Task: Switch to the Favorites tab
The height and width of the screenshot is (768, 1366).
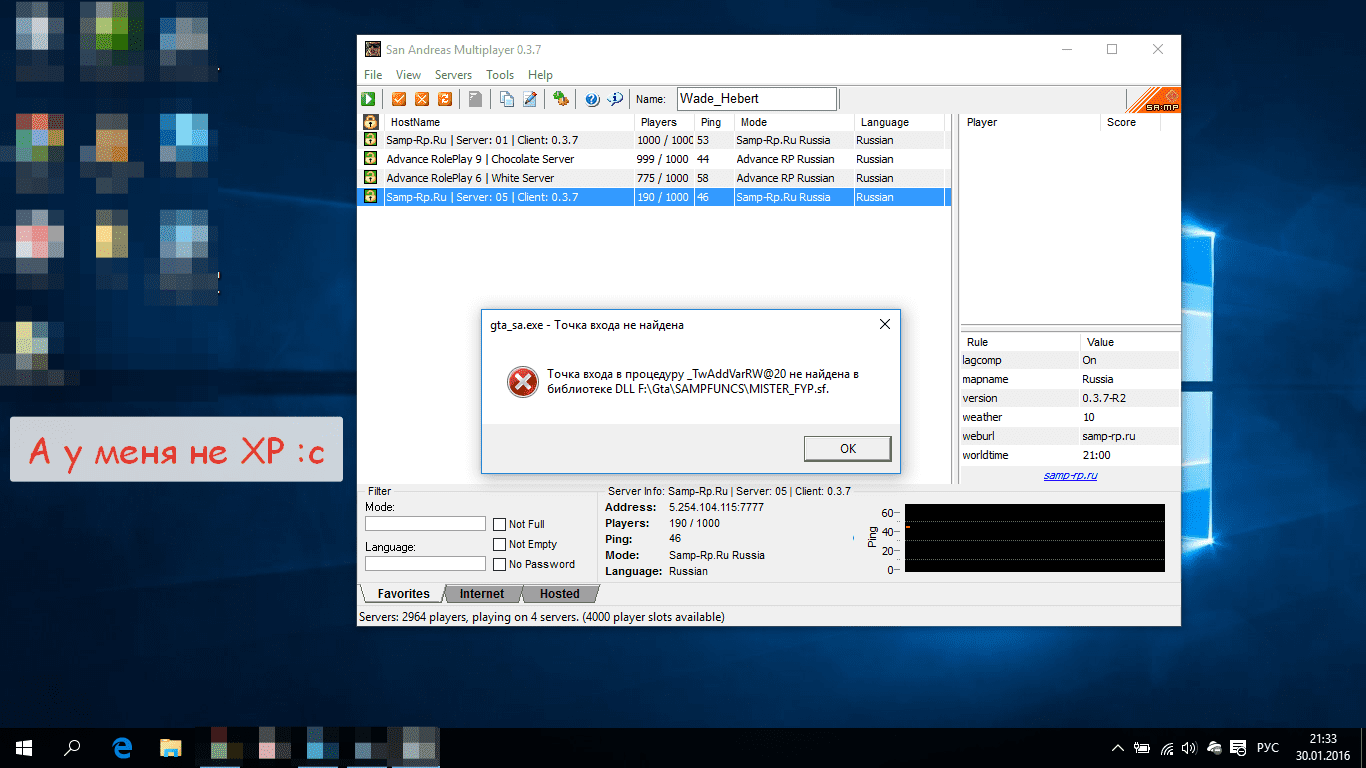Action: point(403,594)
